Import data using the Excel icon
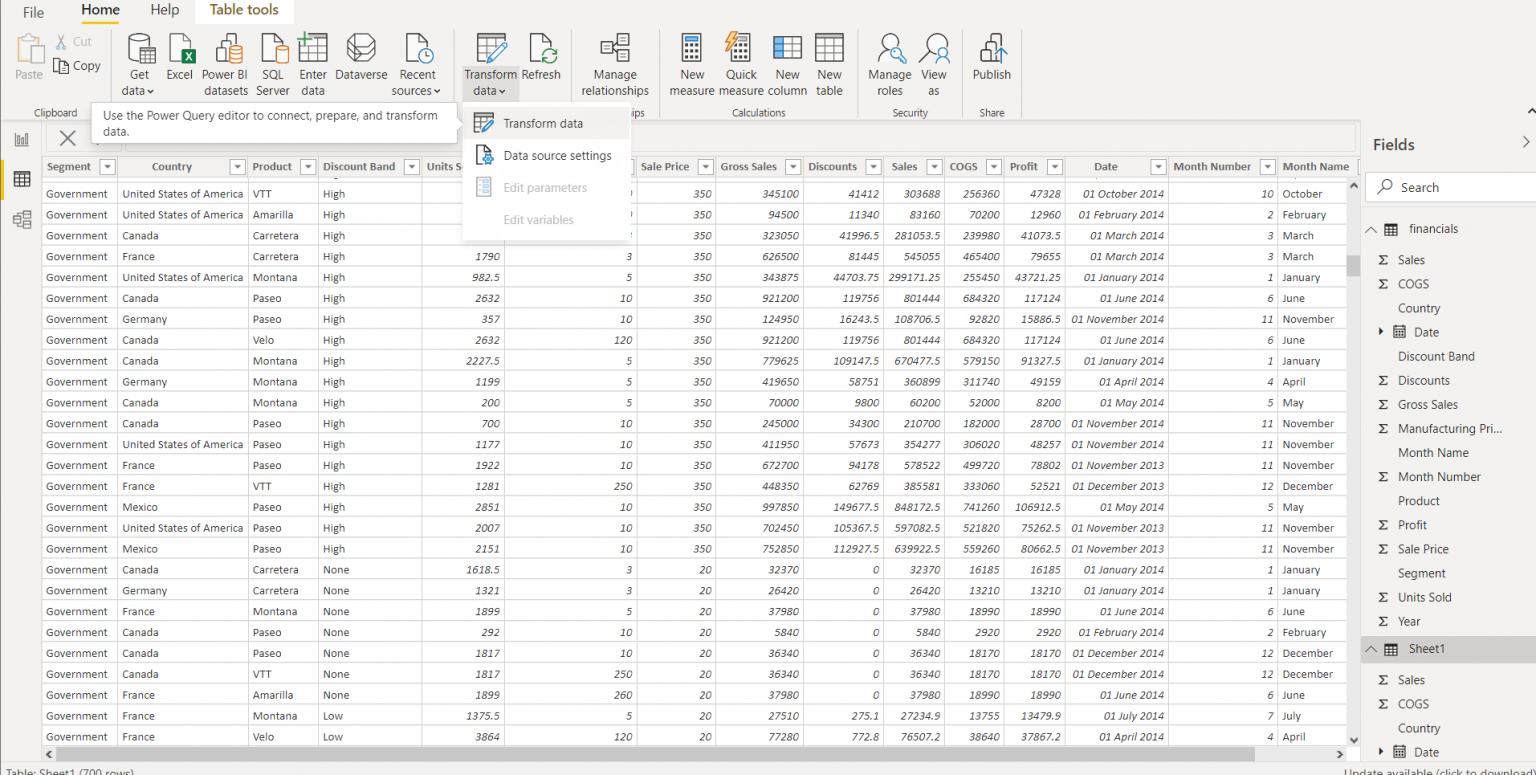Image resolution: width=1536 pixels, height=775 pixels. point(180,60)
